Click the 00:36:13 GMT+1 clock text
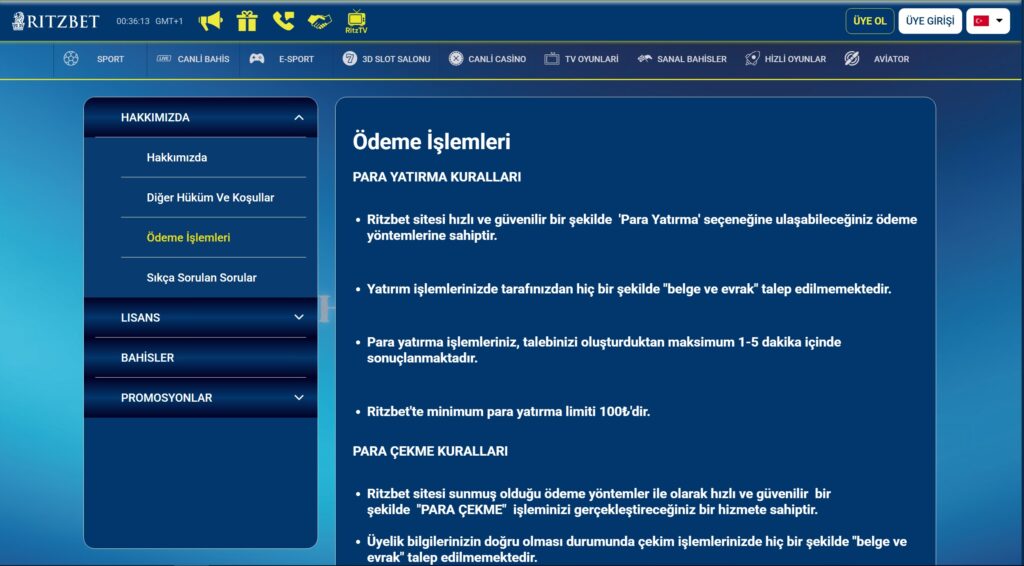This screenshot has width=1024, height=566. (x=150, y=21)
